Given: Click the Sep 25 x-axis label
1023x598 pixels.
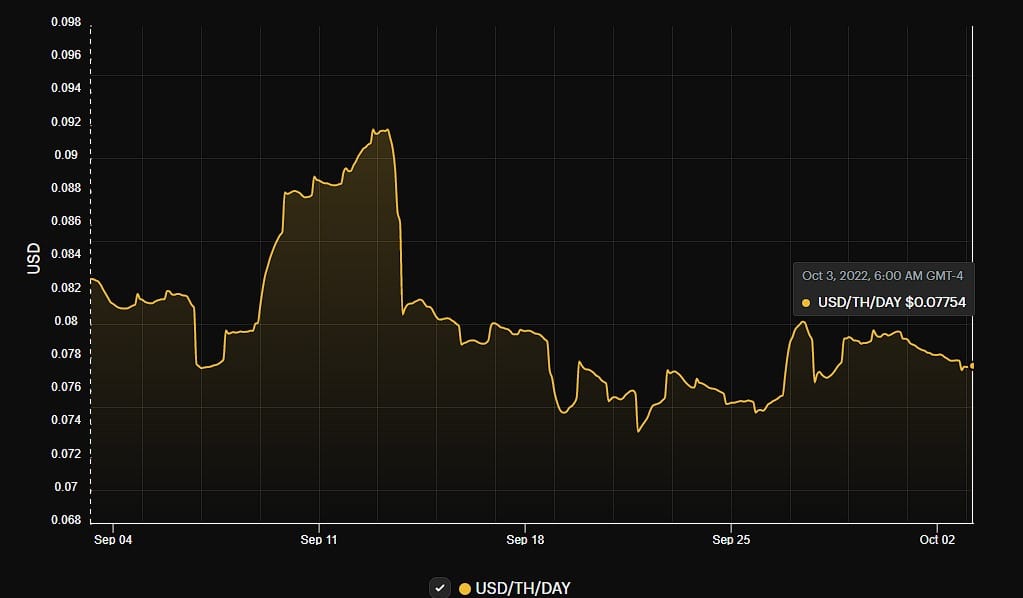Looking at the screenshot, I should [x=731, y=539].
